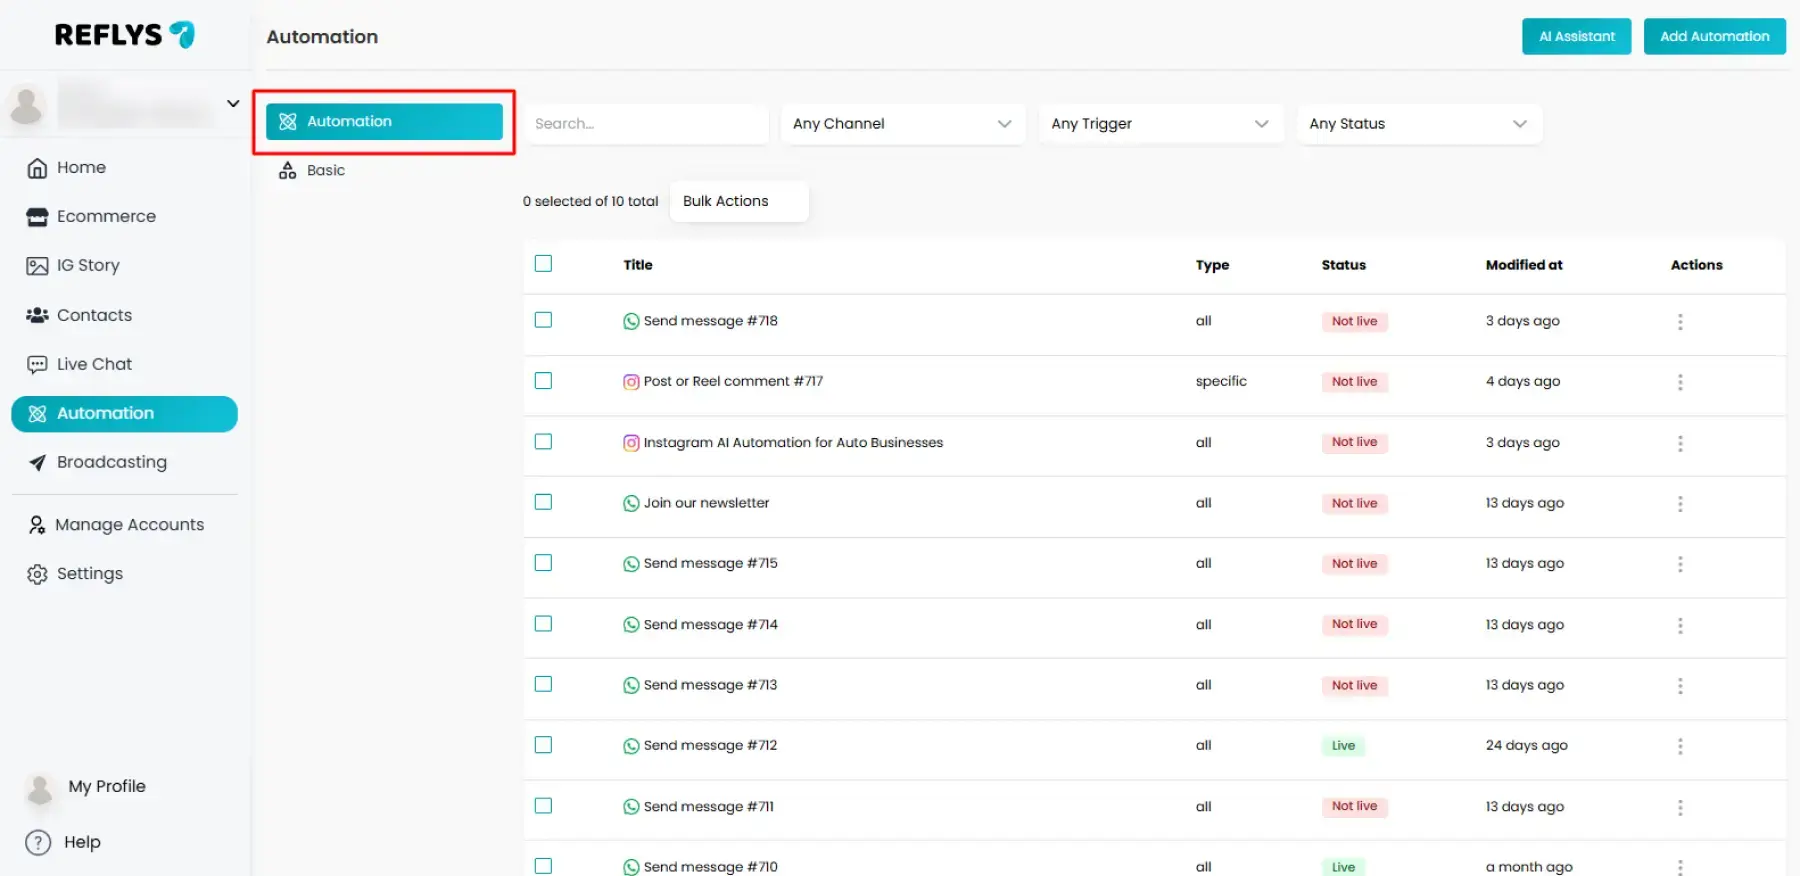Open Contacts via the people icon

point(37,315)
